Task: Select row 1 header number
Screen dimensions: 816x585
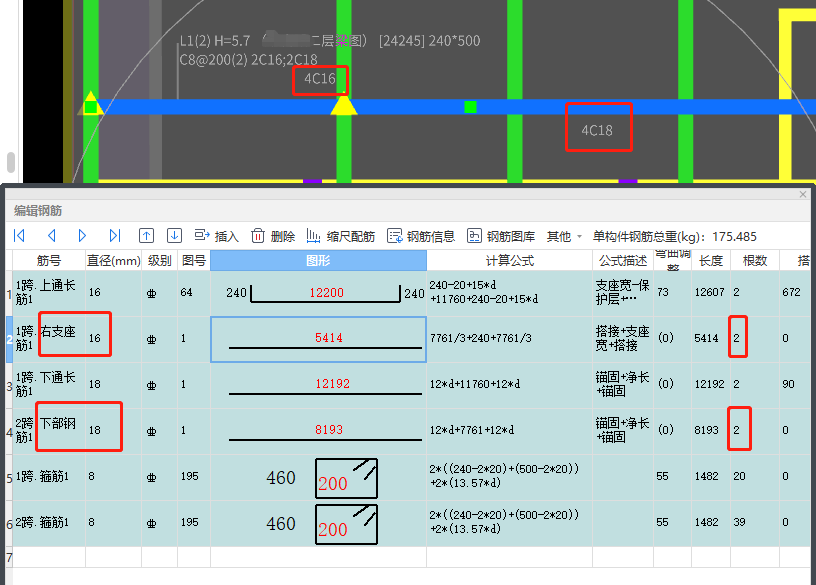Action: pyautogui.click(x=9, y=294)
